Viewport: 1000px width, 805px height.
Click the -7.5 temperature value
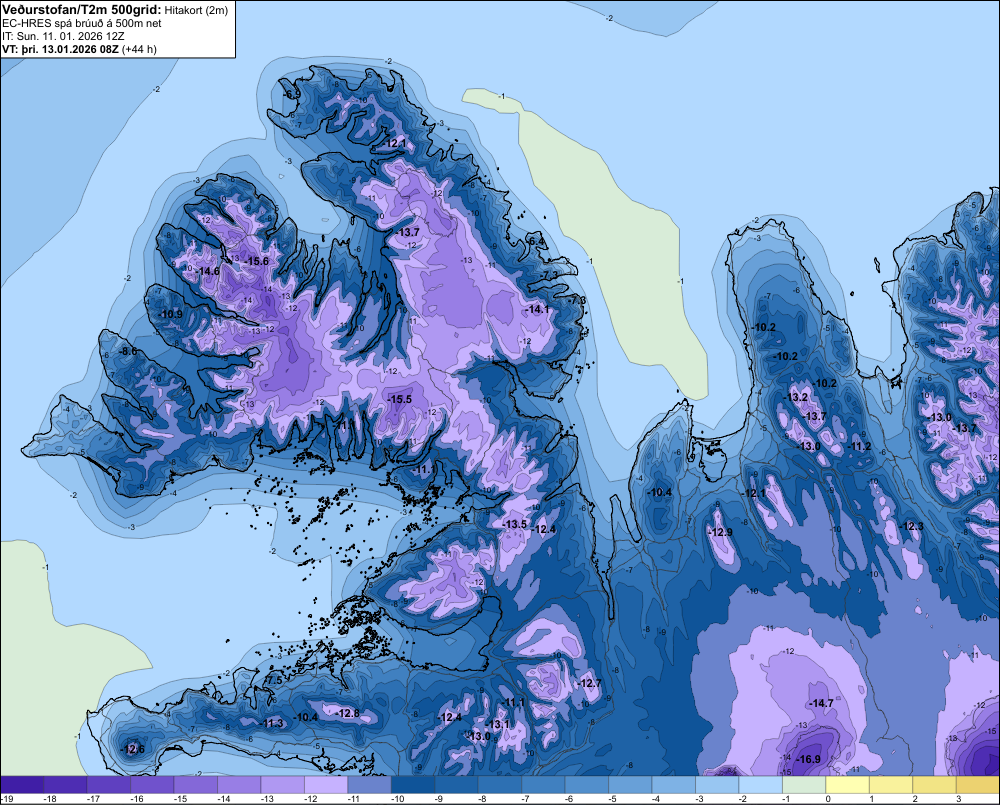click(x=272, y=681)
